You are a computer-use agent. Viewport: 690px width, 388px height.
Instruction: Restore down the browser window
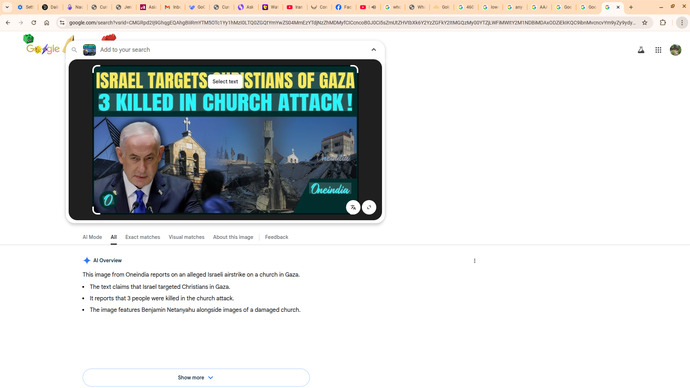click(672, 7)
